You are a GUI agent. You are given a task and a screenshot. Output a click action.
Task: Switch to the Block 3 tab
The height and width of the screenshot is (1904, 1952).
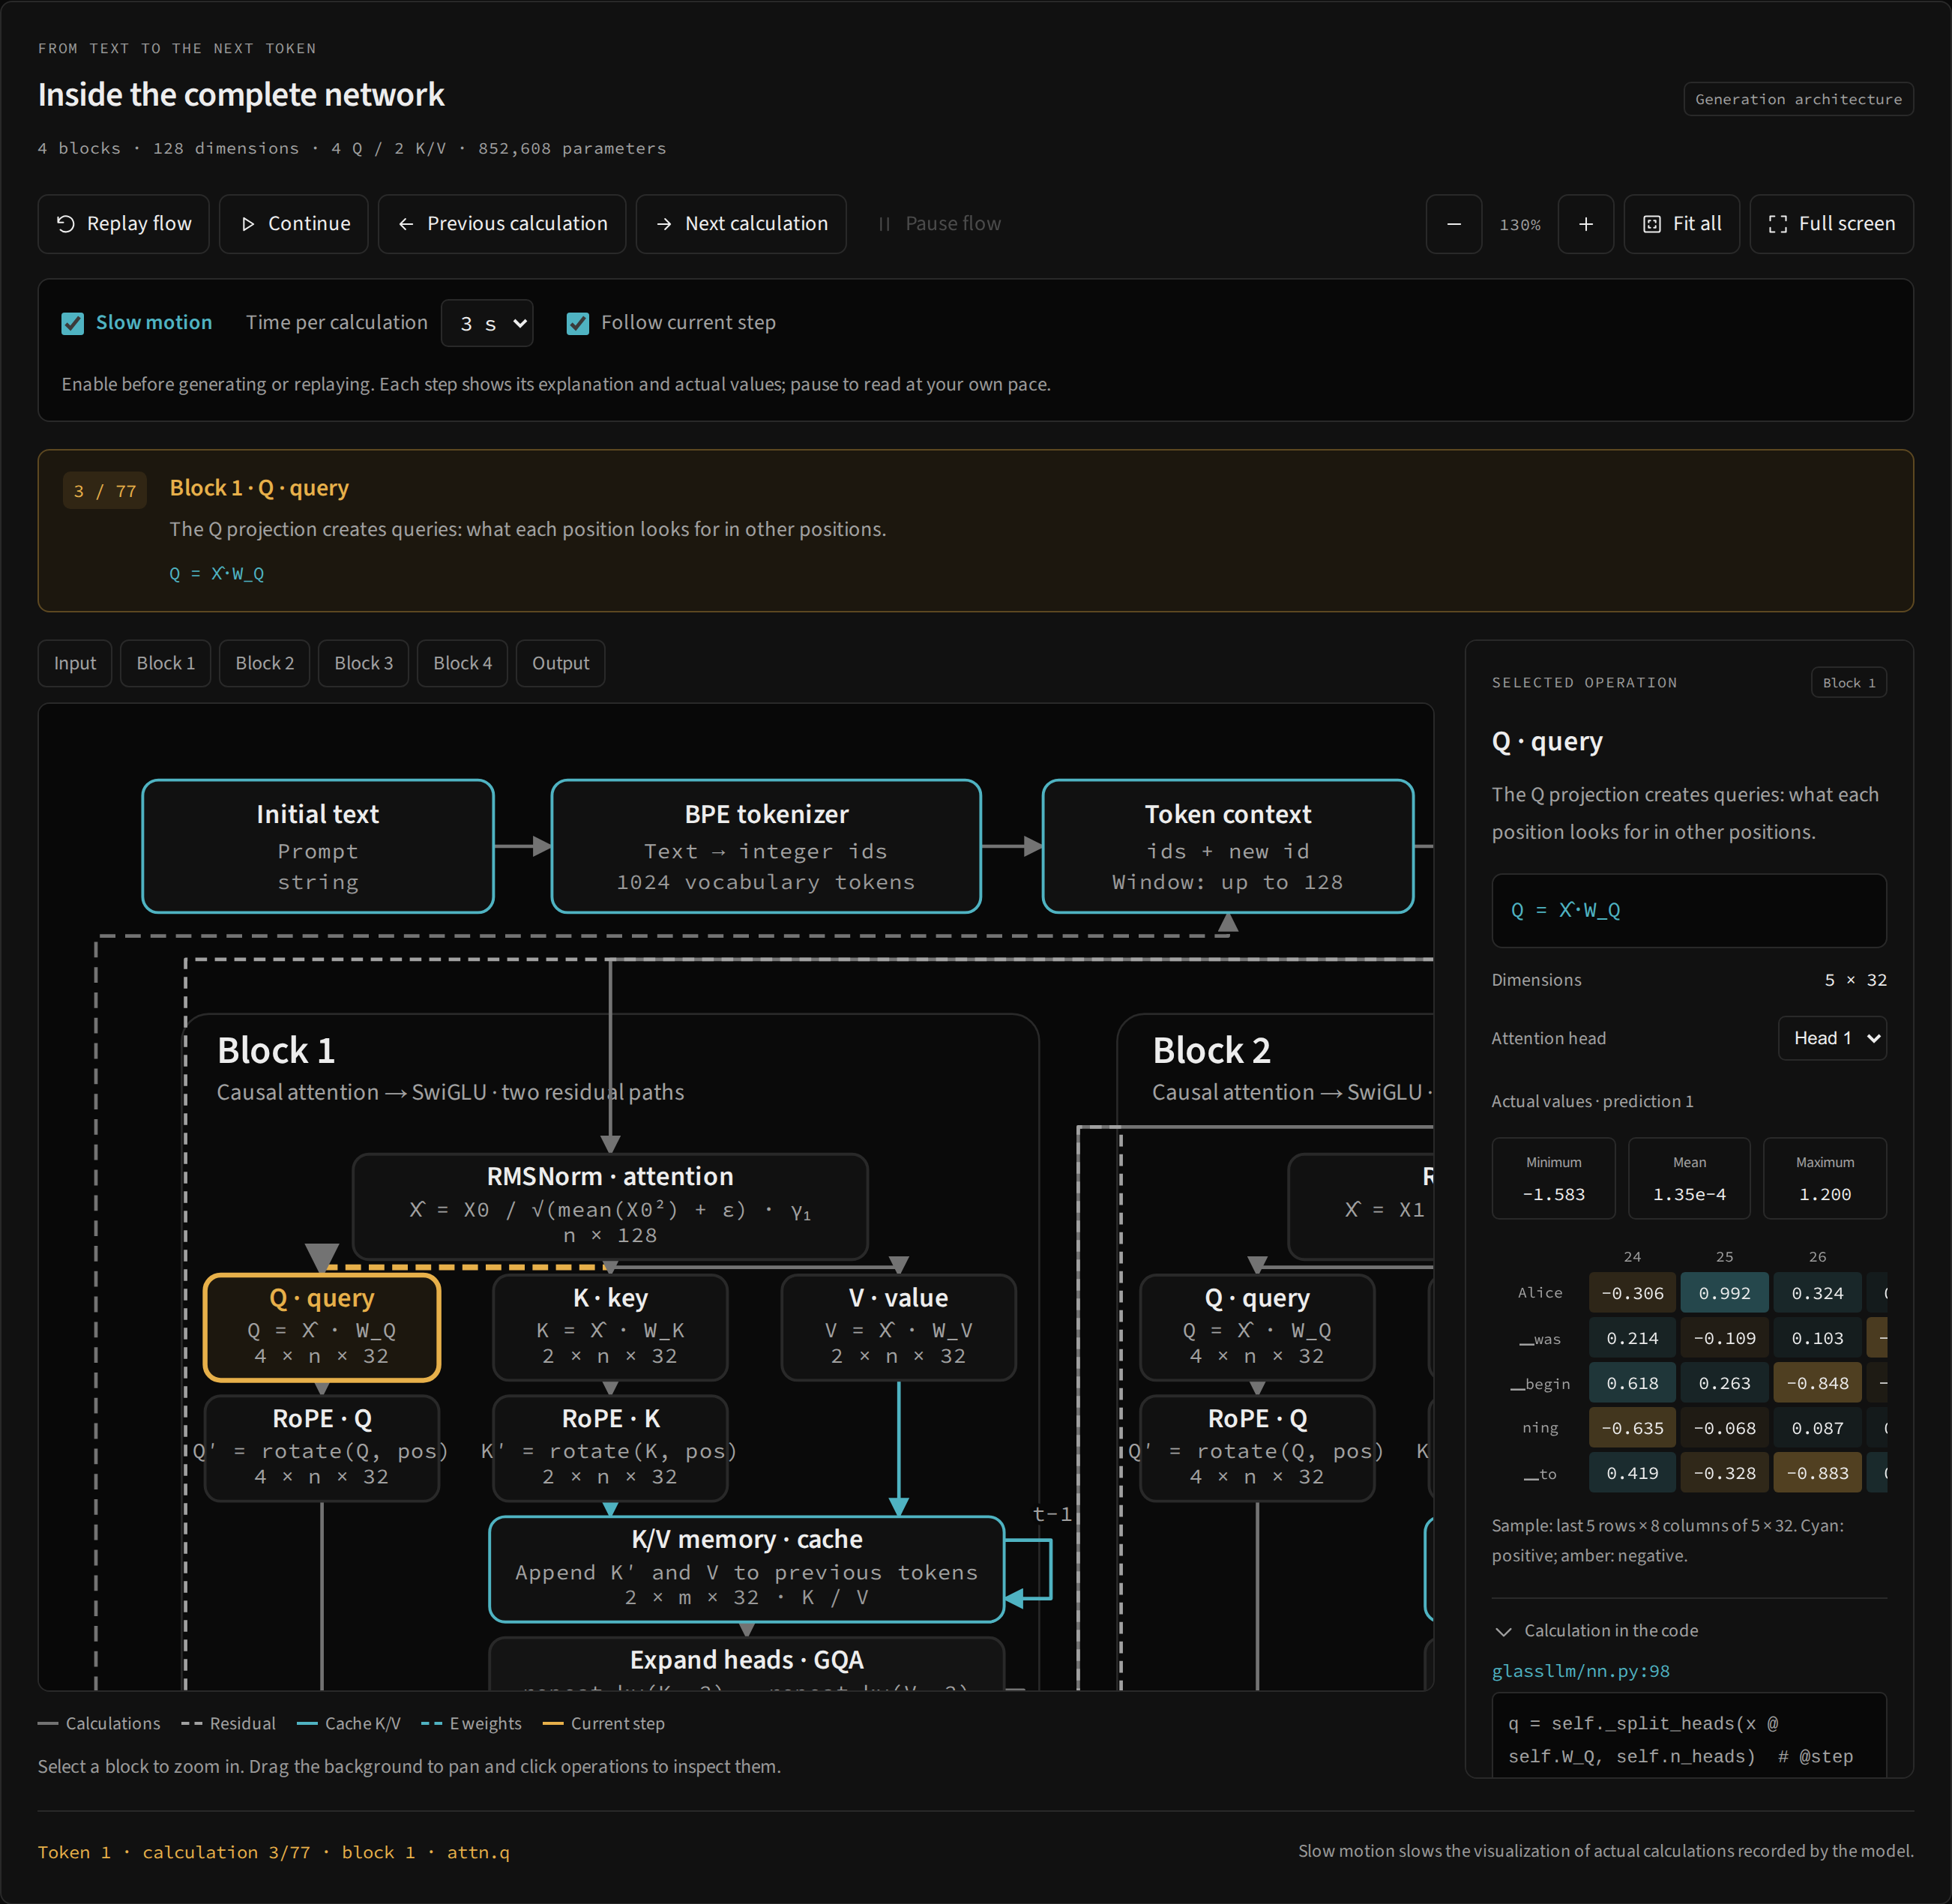(x=364, y=663)
